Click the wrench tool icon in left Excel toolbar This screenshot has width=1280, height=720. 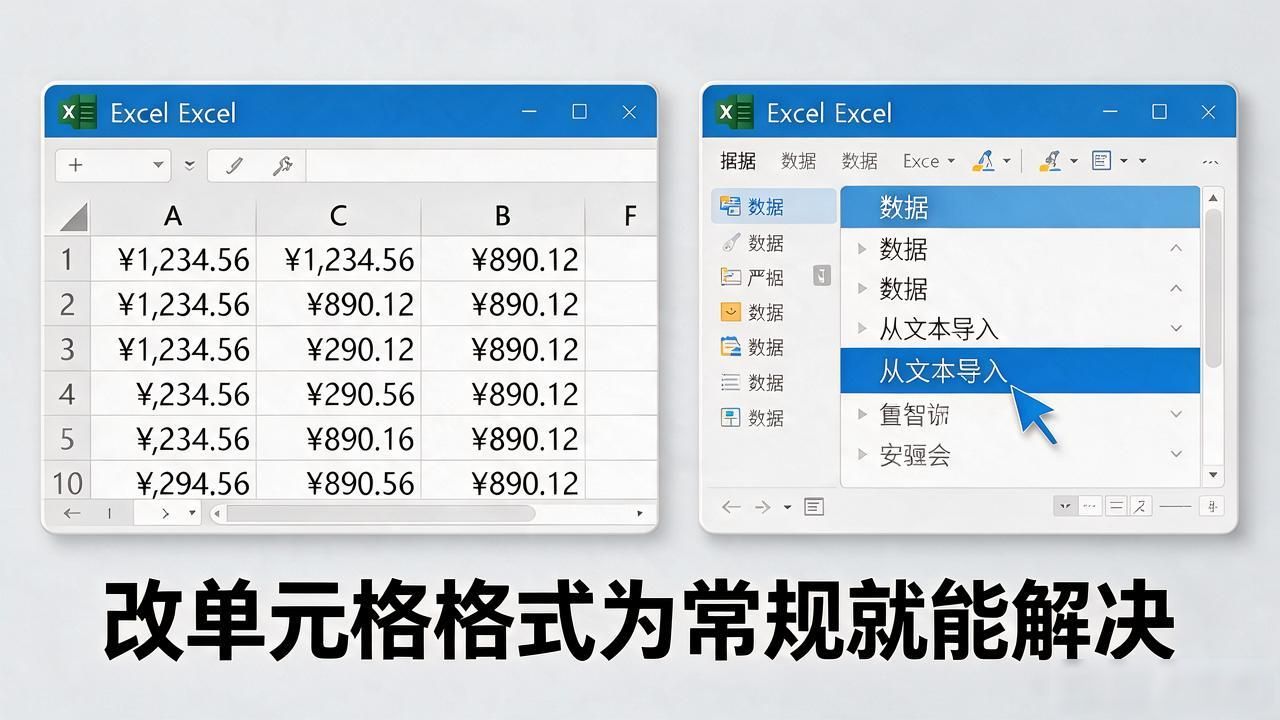(282, 166)
